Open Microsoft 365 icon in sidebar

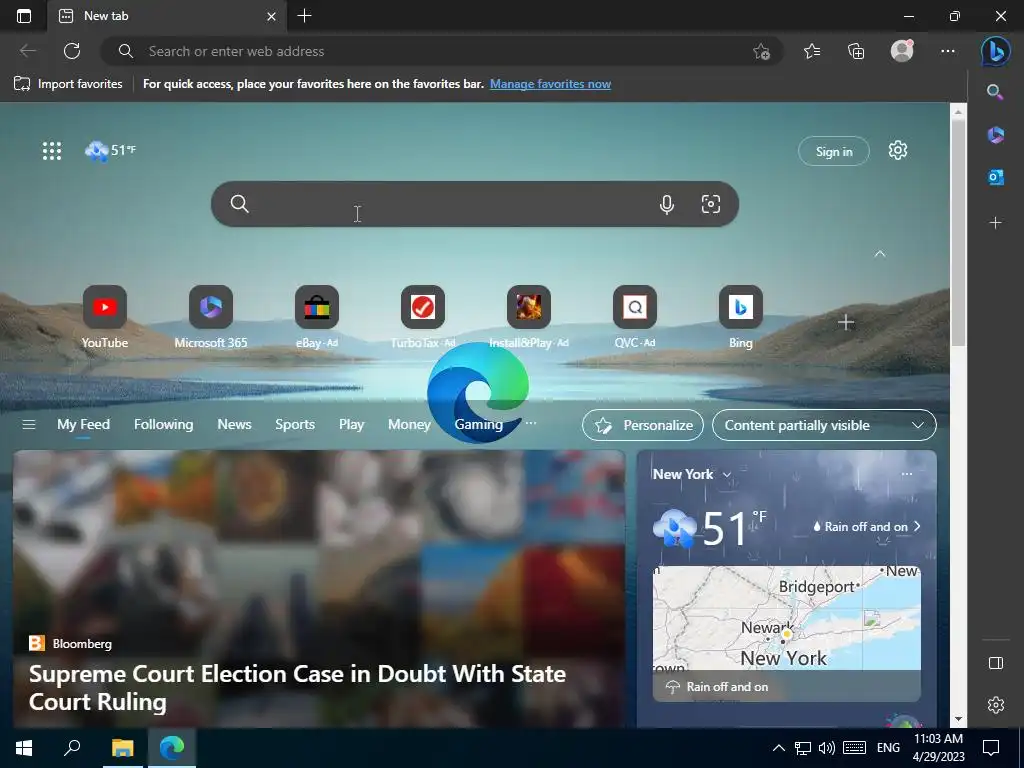pos(995,135)
